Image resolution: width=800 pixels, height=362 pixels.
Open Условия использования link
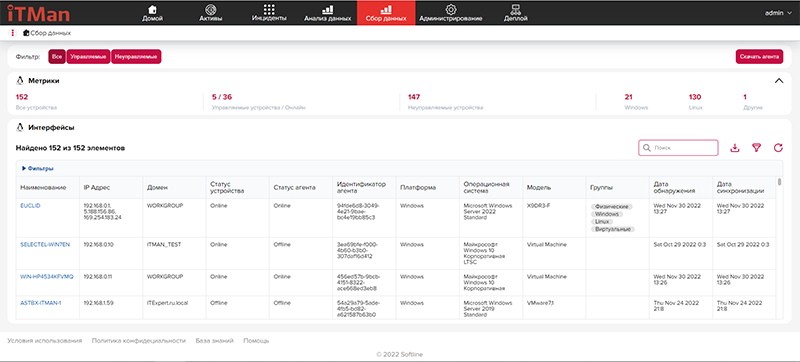coord(44,341)
